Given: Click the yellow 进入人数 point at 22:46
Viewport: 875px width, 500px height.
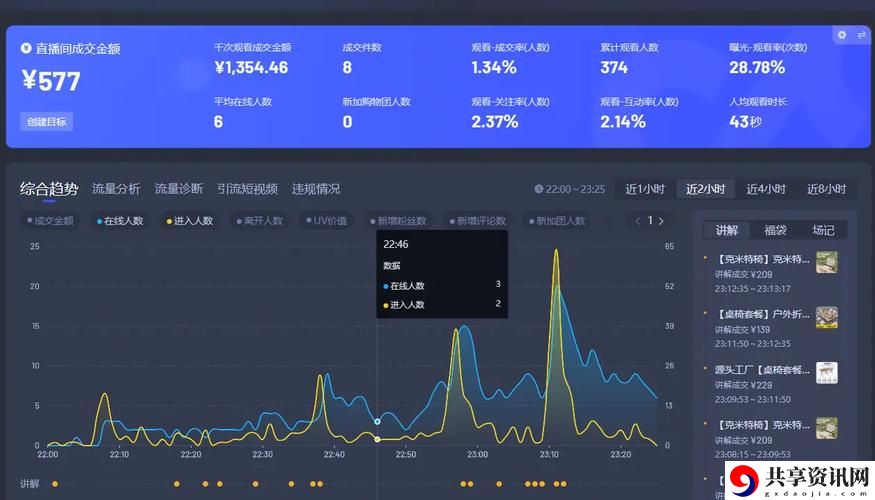Looking at the screenshot, I should pyautogui.click(x=377, y=440).
